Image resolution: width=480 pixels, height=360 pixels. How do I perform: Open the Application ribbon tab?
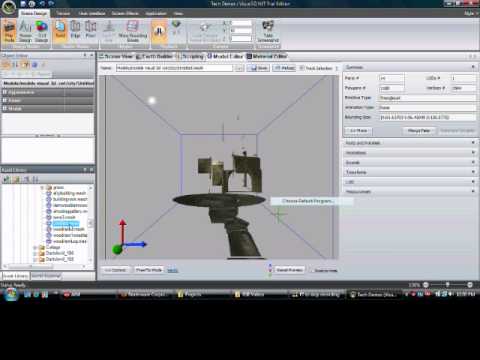(156, 13)
